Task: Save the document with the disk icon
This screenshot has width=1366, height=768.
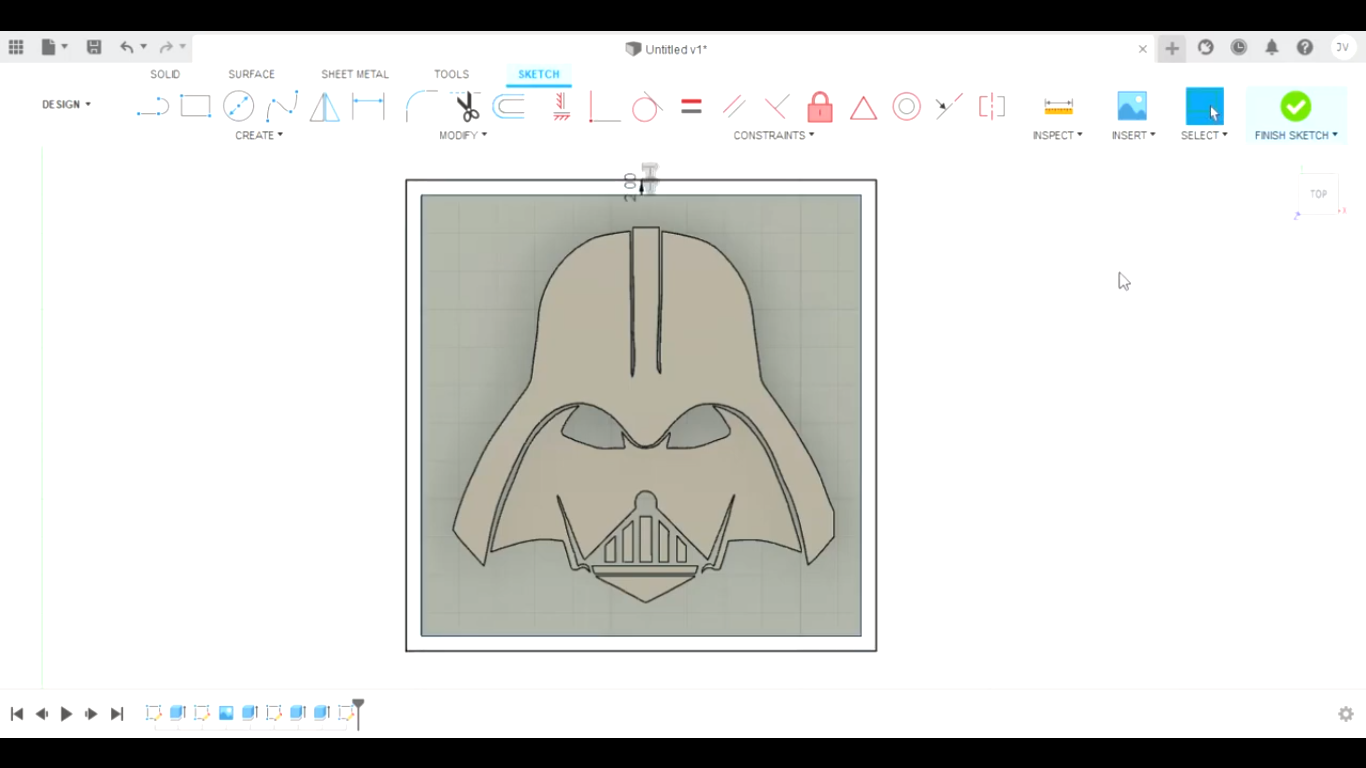Action: [x=94, y=47]
